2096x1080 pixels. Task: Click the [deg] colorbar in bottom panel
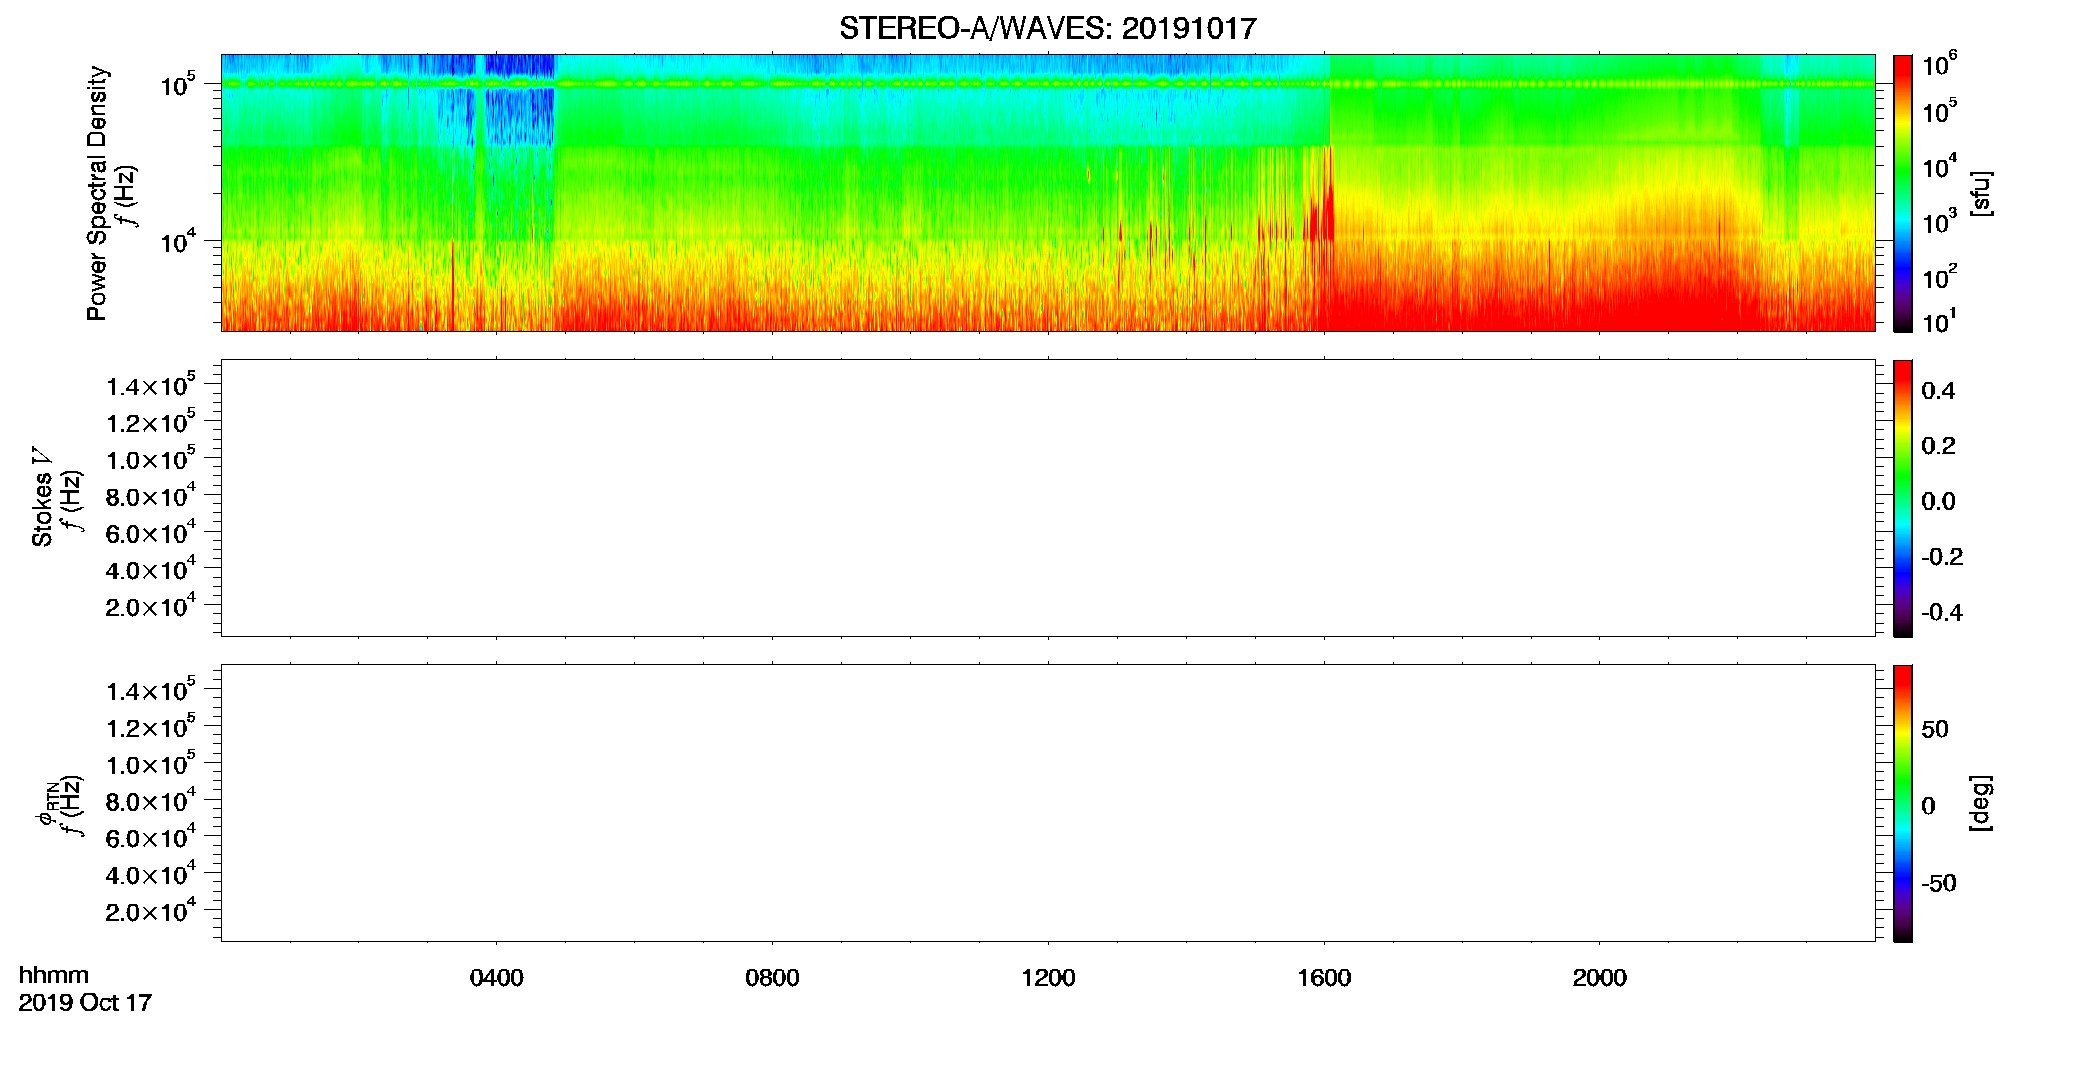coord(1903,803)
